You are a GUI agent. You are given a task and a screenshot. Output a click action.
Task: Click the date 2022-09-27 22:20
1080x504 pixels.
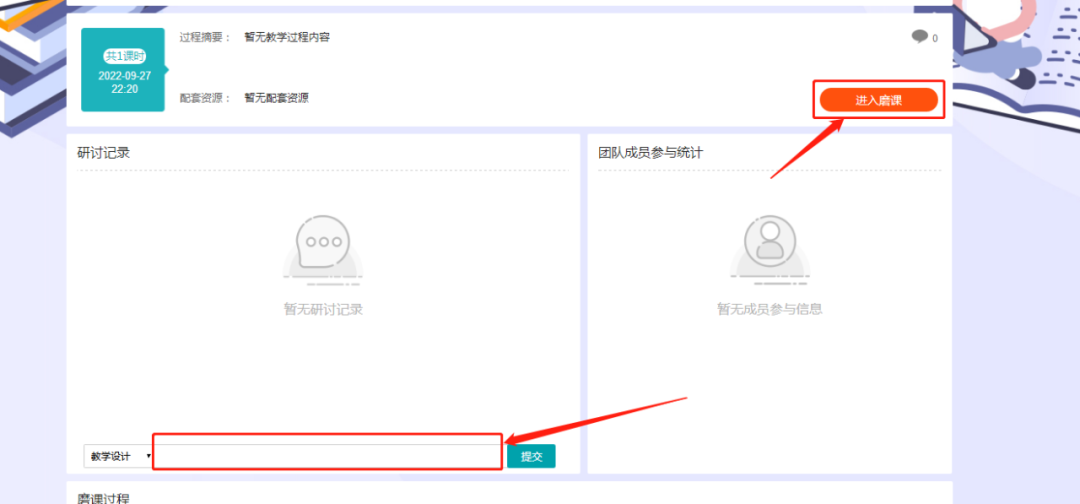coord(125,82)
